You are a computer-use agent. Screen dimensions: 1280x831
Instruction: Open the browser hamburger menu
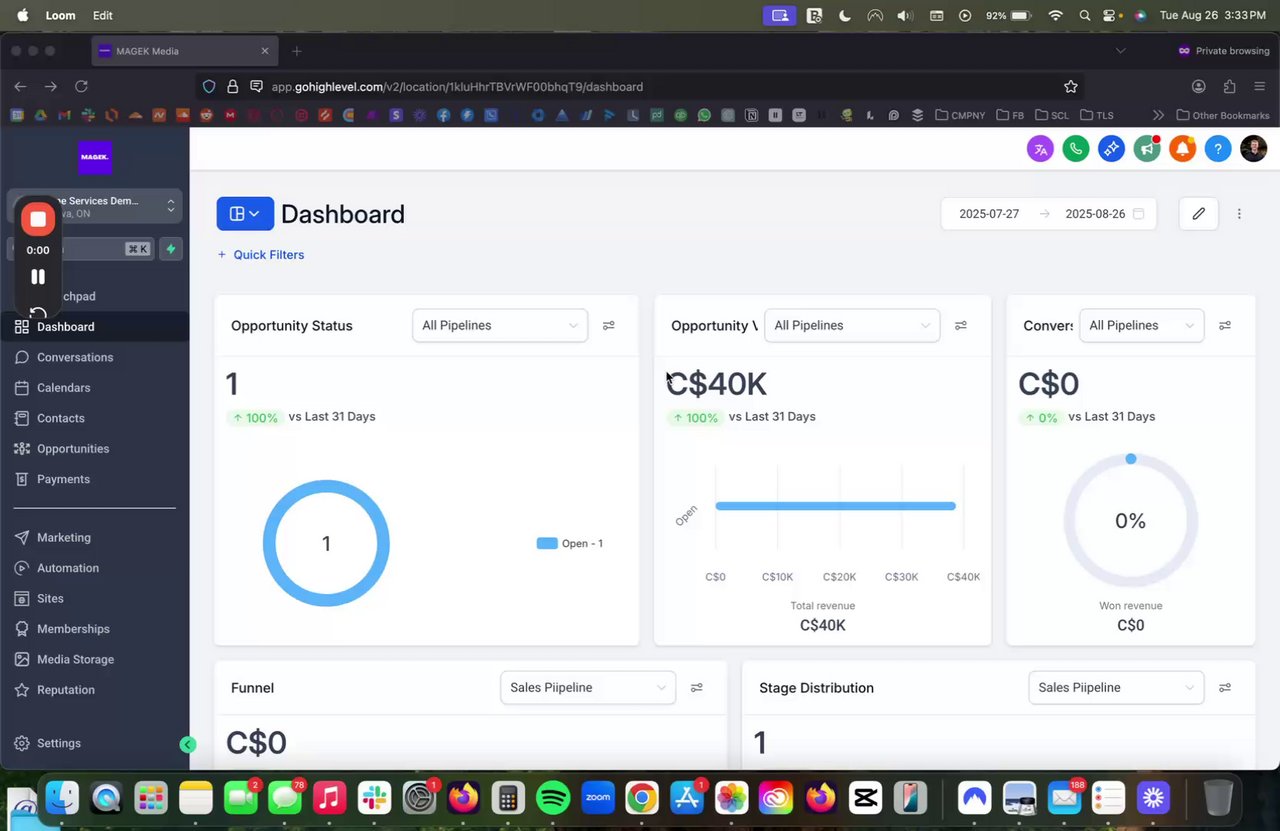tap(1259, 87)
